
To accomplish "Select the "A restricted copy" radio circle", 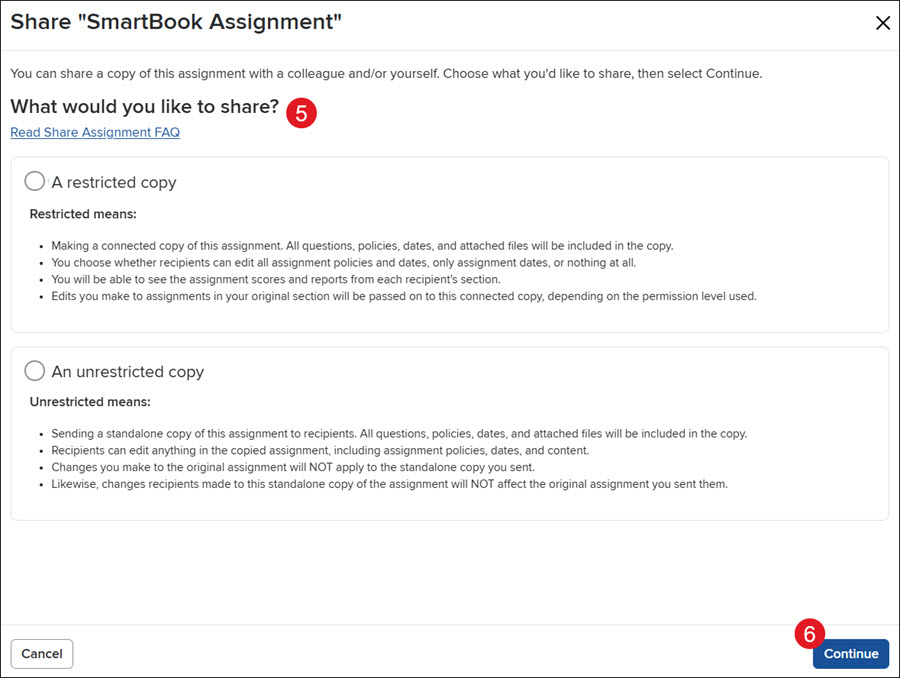I will [34, 181].
